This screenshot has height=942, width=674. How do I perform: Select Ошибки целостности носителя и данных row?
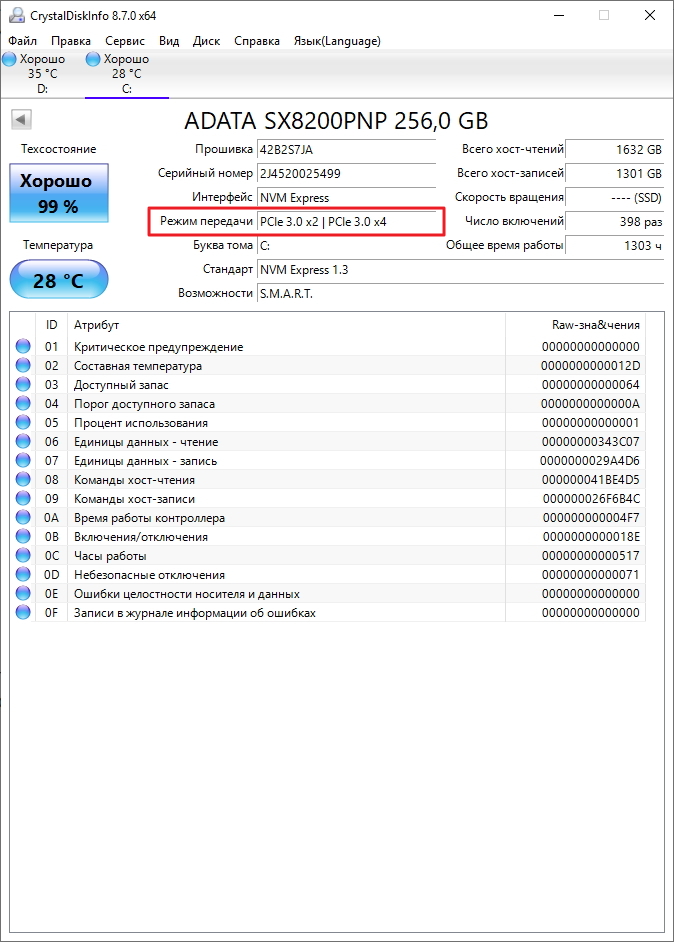click(x=328, y=594)
